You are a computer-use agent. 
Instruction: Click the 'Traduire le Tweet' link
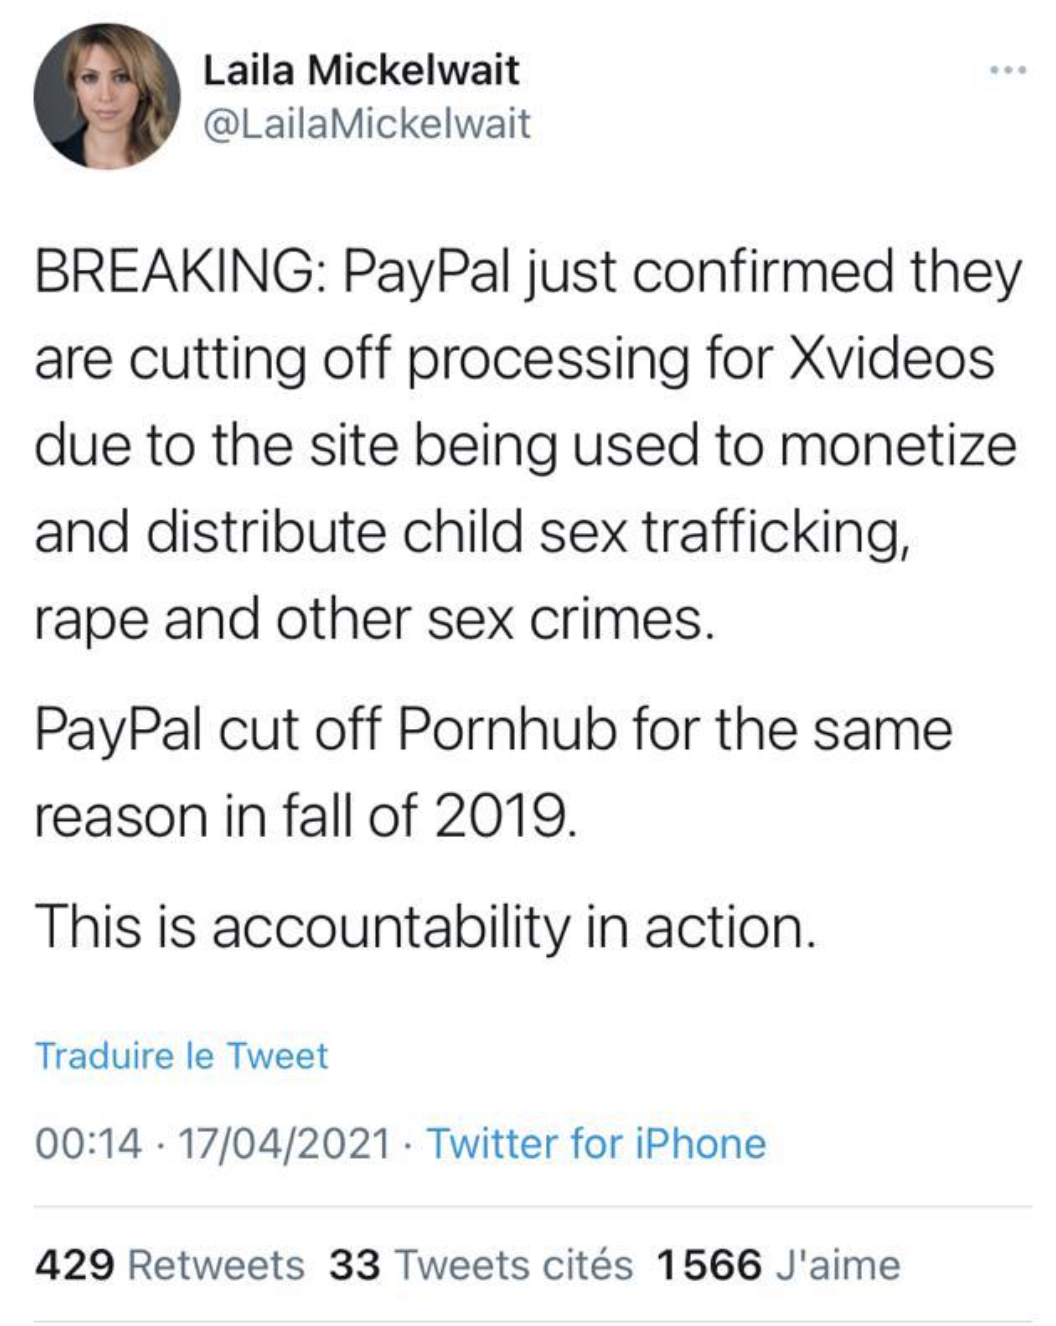click(181, 1056)
